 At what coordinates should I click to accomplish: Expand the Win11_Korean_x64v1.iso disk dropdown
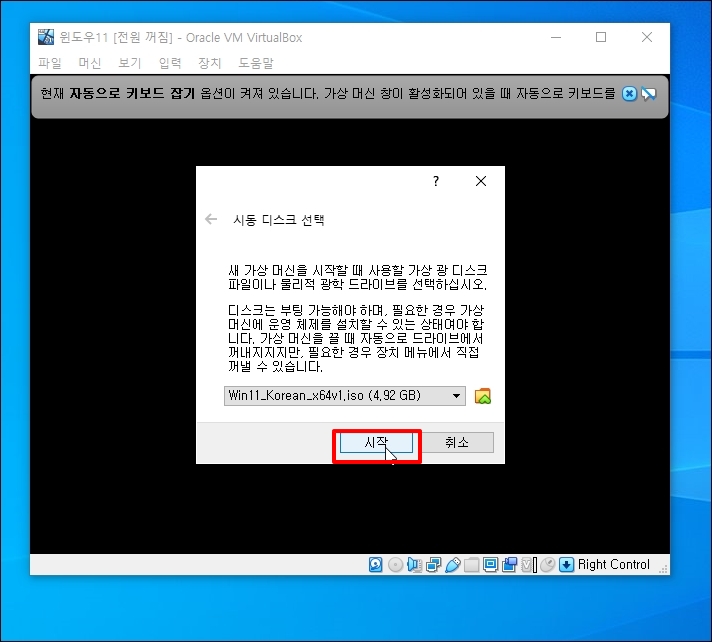[456, 396]
